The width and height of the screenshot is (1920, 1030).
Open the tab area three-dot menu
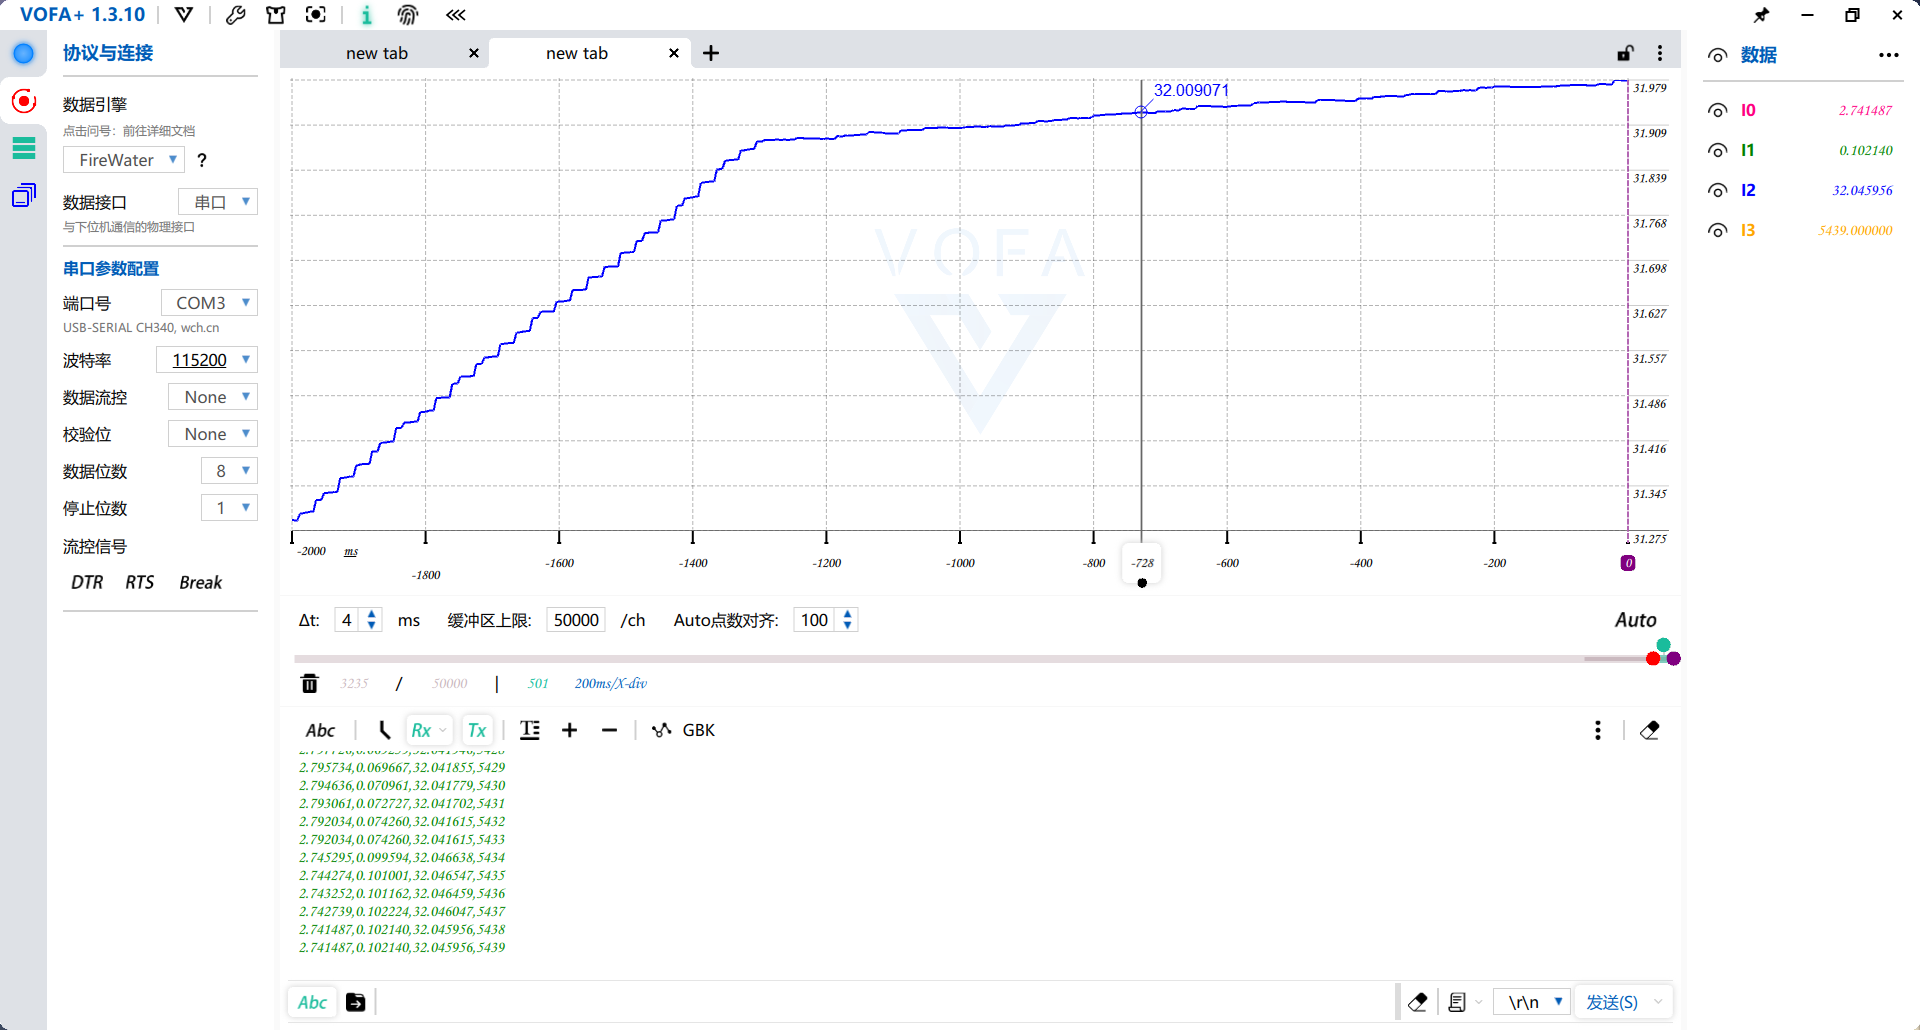[1660, 53]
